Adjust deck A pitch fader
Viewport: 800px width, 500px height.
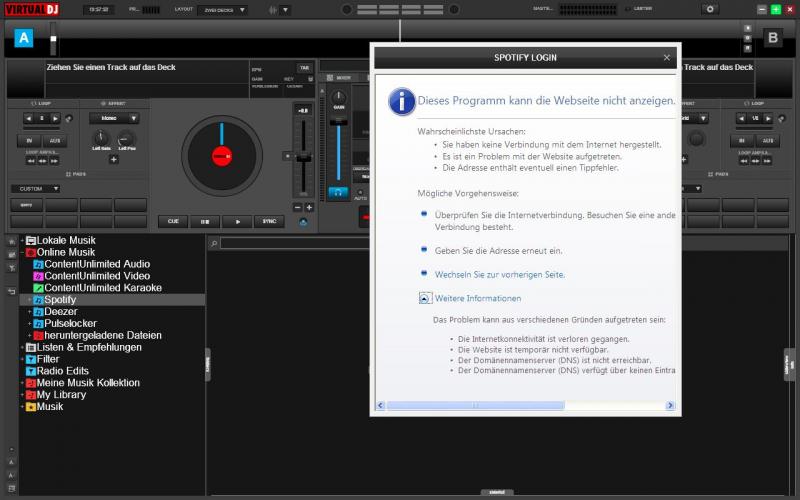pos(304,159)
